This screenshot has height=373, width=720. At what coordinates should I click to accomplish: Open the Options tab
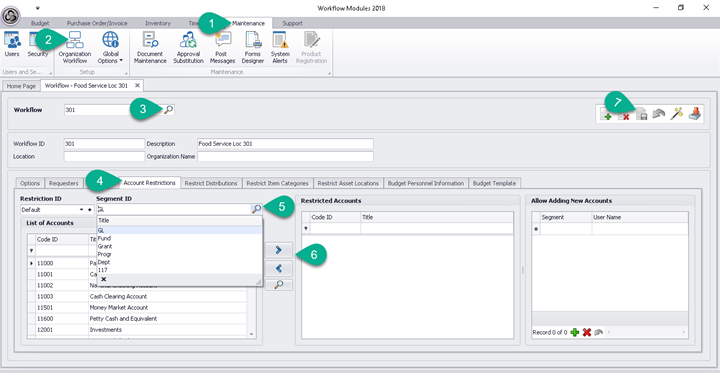[x=30, y=183]
